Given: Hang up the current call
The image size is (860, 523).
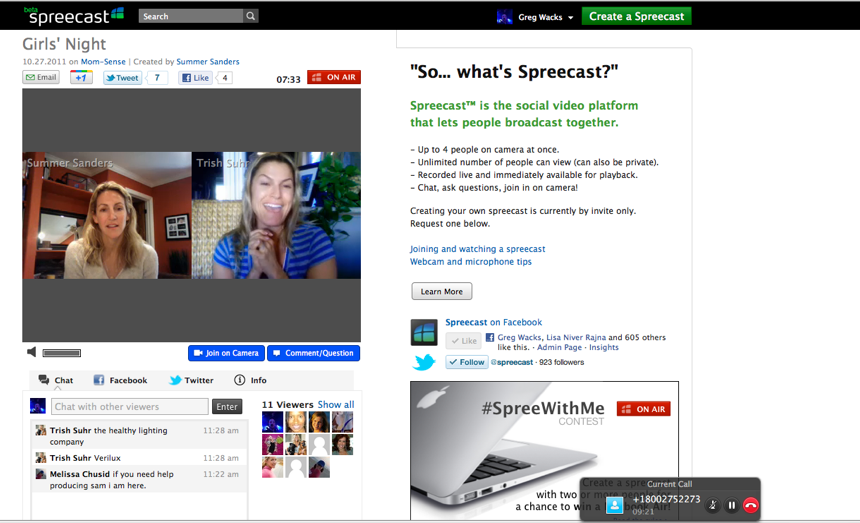Looking at the screenshot, I should click(x=751, y=505).
